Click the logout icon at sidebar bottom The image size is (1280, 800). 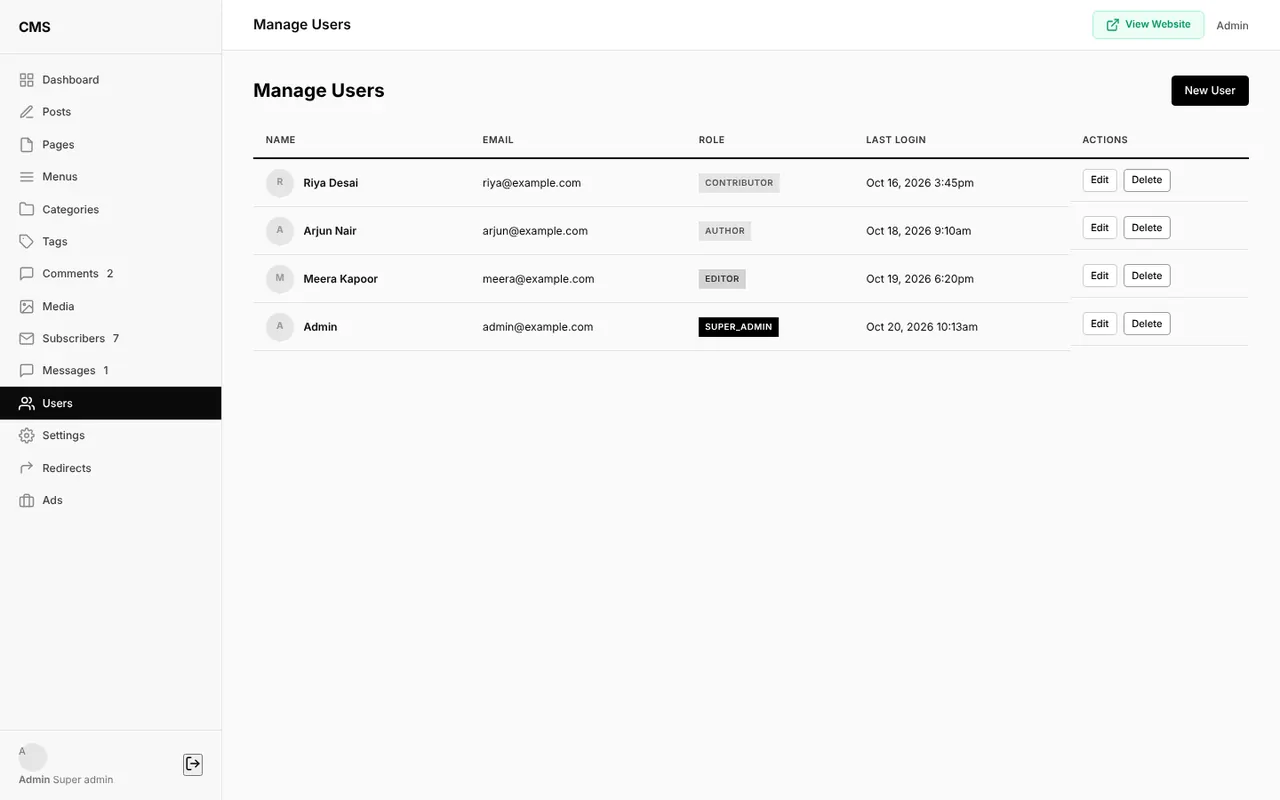coord(193,764)
